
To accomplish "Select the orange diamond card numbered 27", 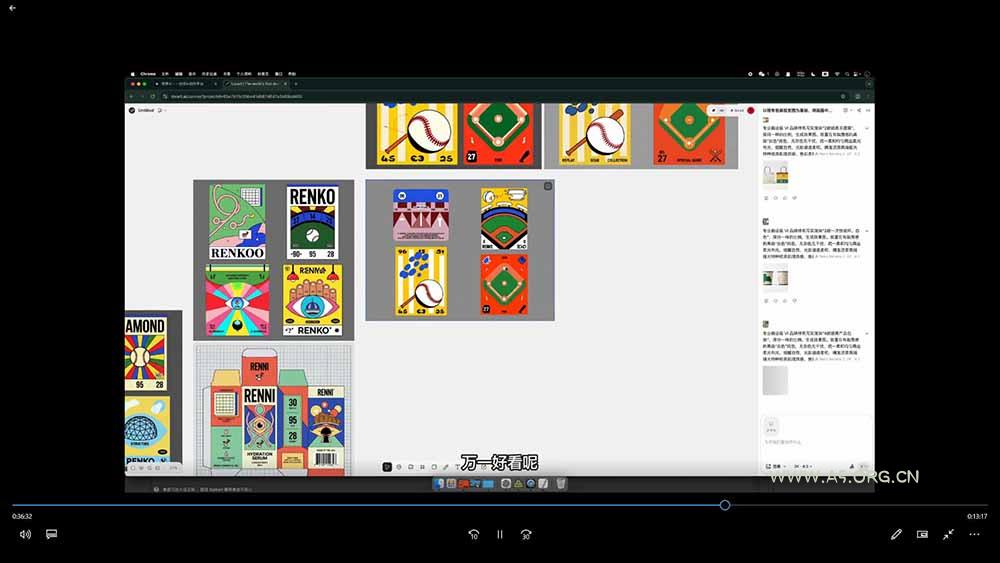I will point(504,284).
